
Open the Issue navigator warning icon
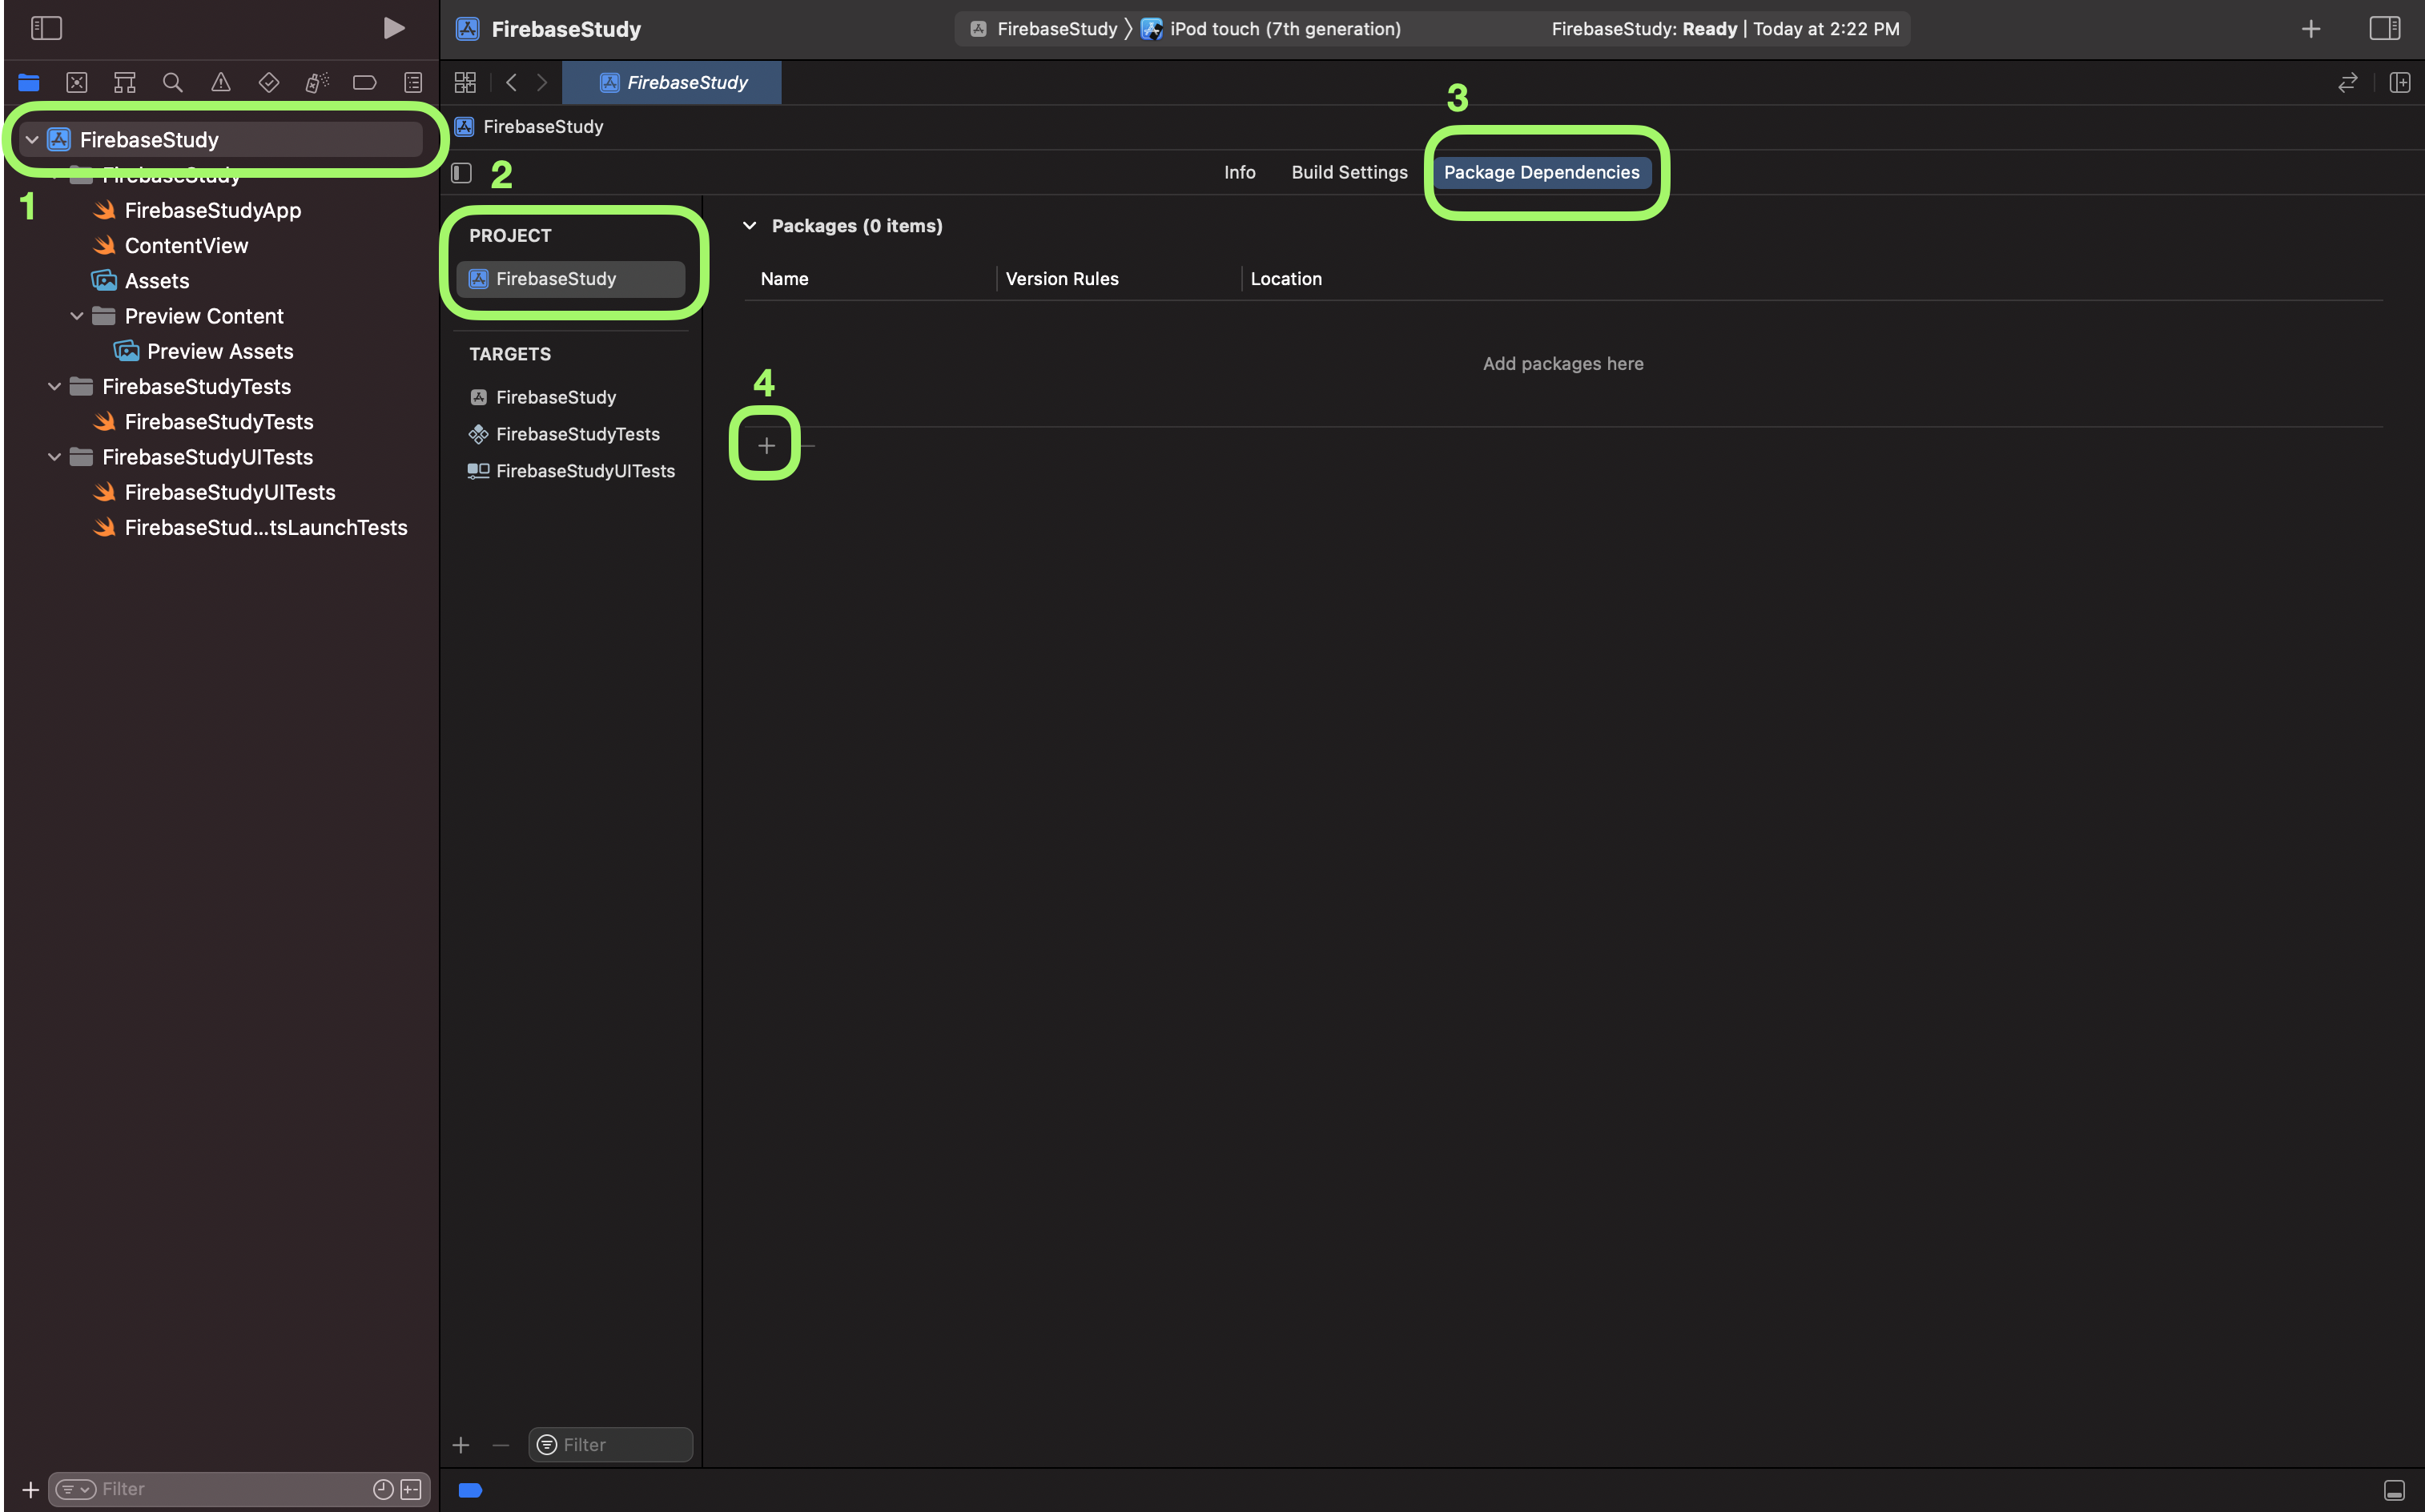tap(221, 82)
